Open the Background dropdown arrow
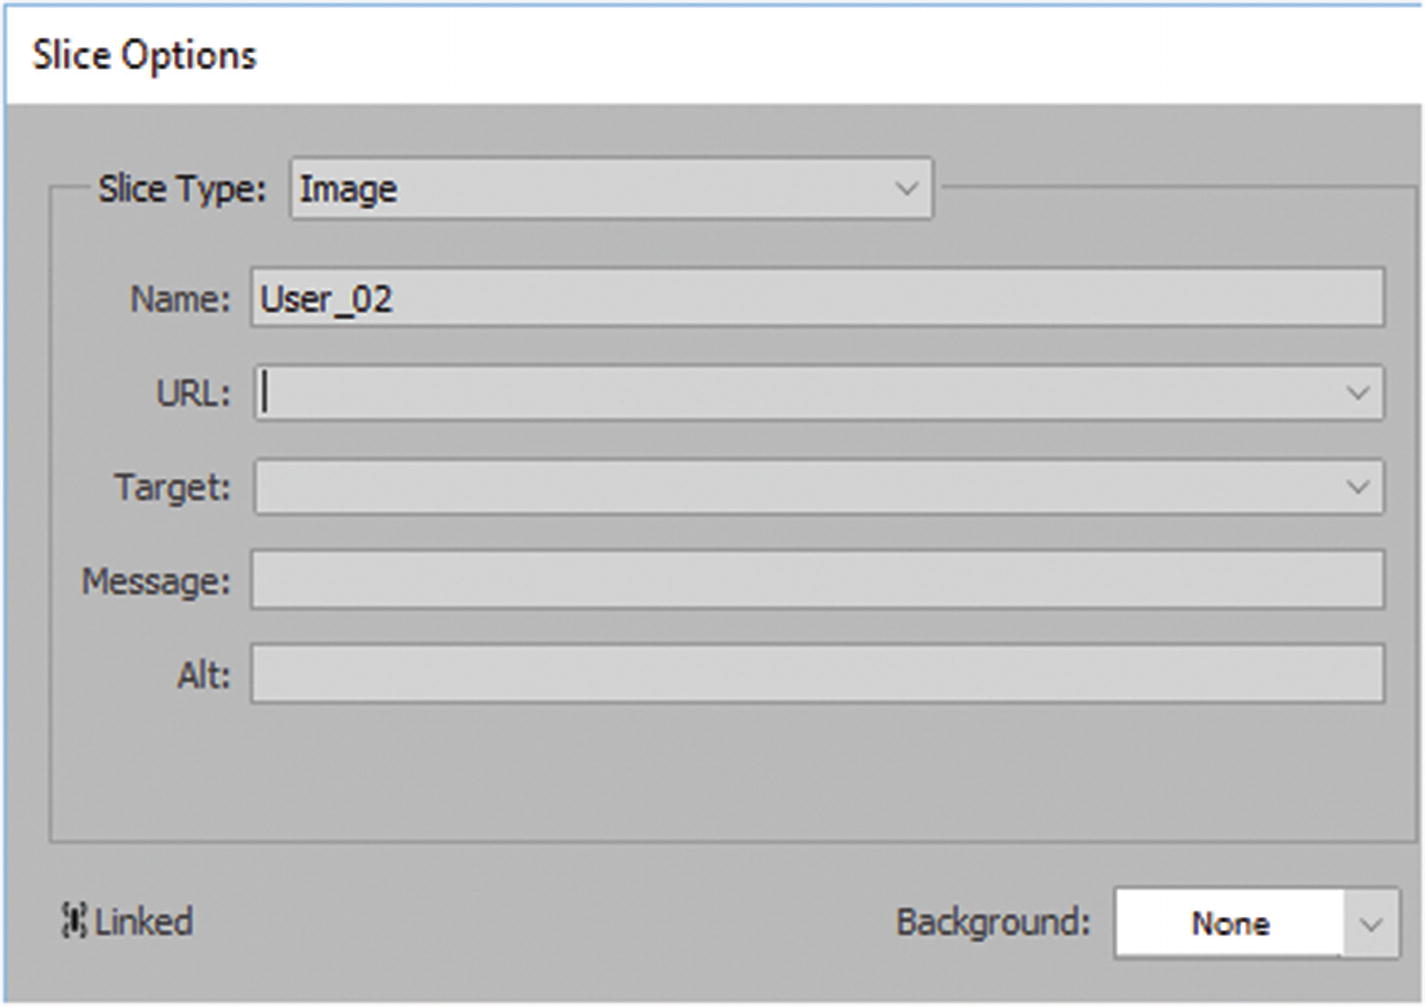The width and height of the screenshot is (1425, 1006). (1370, 923)
